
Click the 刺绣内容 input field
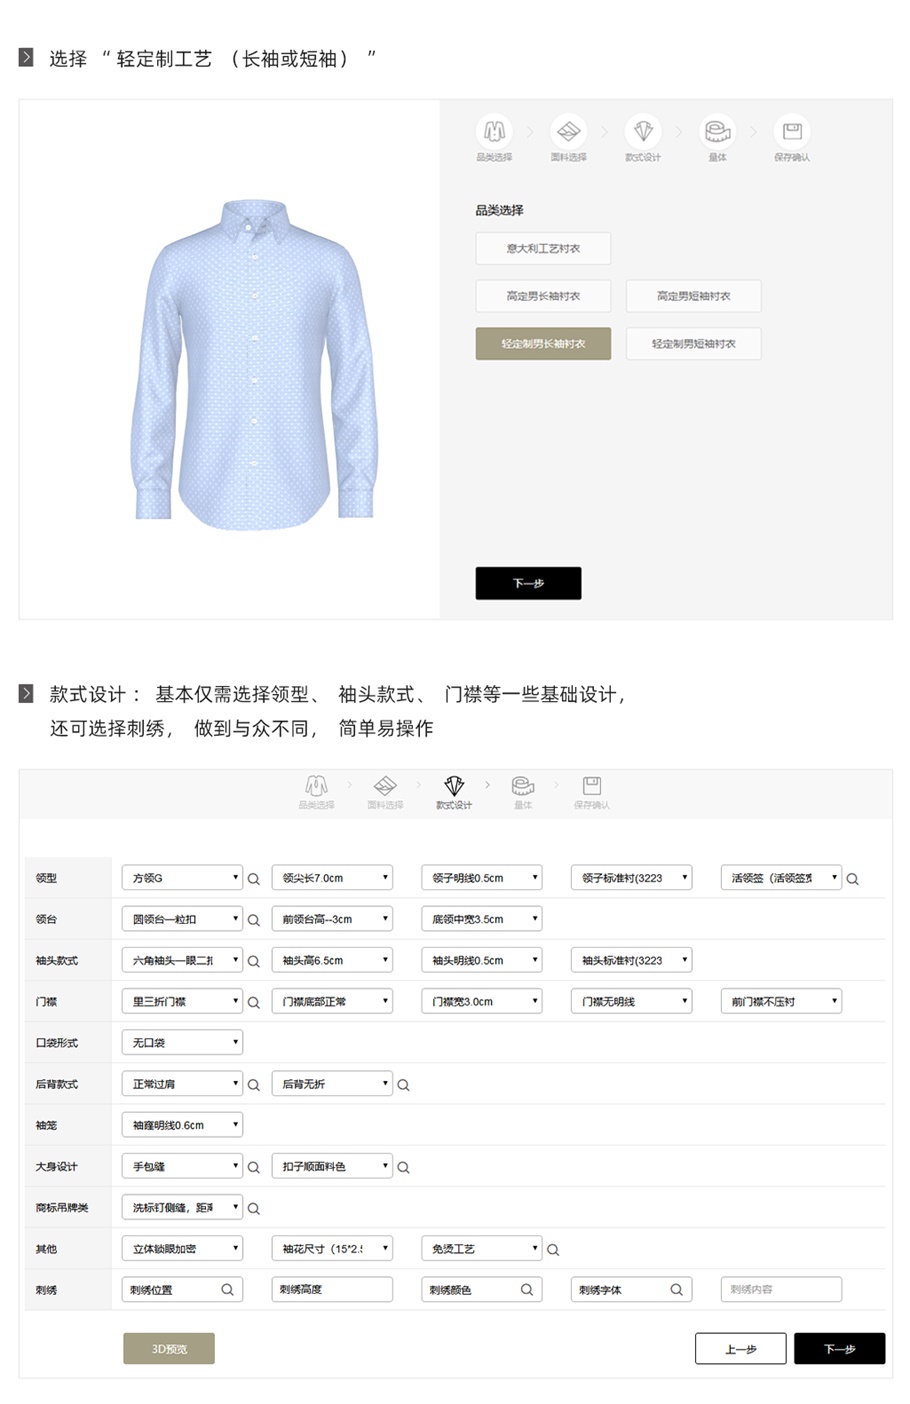click(781, 1289)
